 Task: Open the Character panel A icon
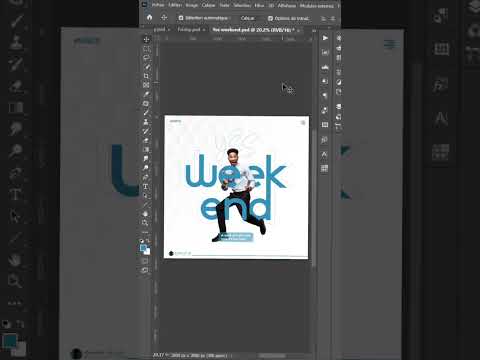coord(325,154)
